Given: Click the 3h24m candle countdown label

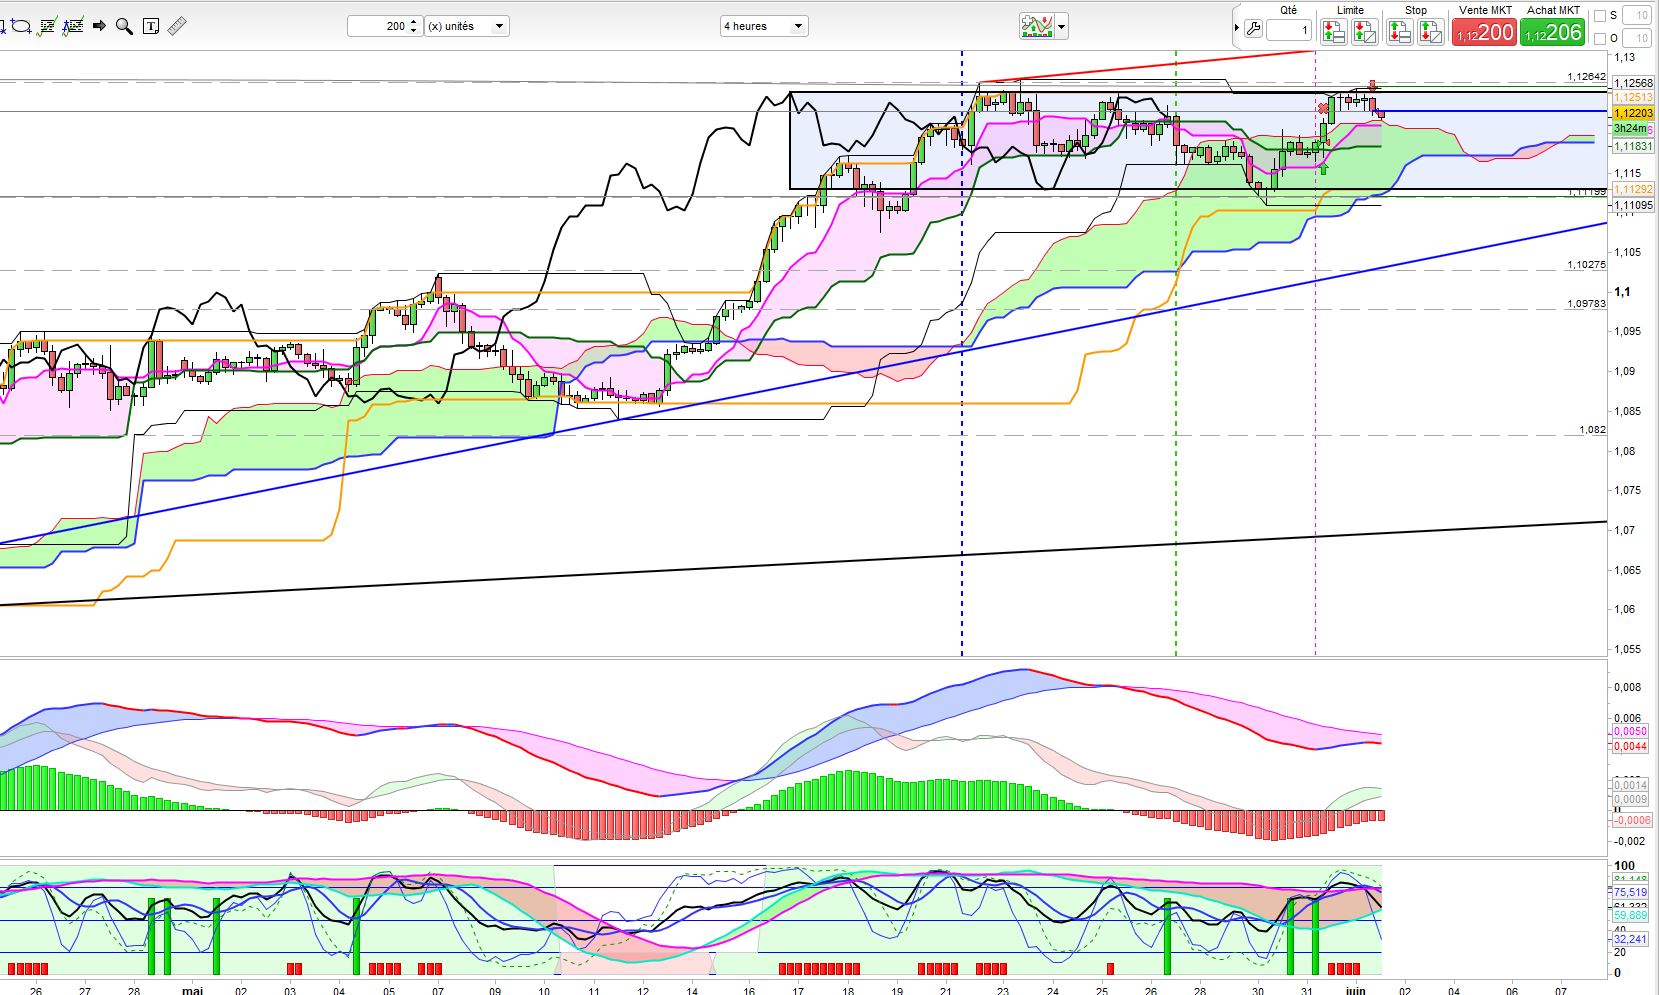Looking at the screenshot, I should point(1632,128).
